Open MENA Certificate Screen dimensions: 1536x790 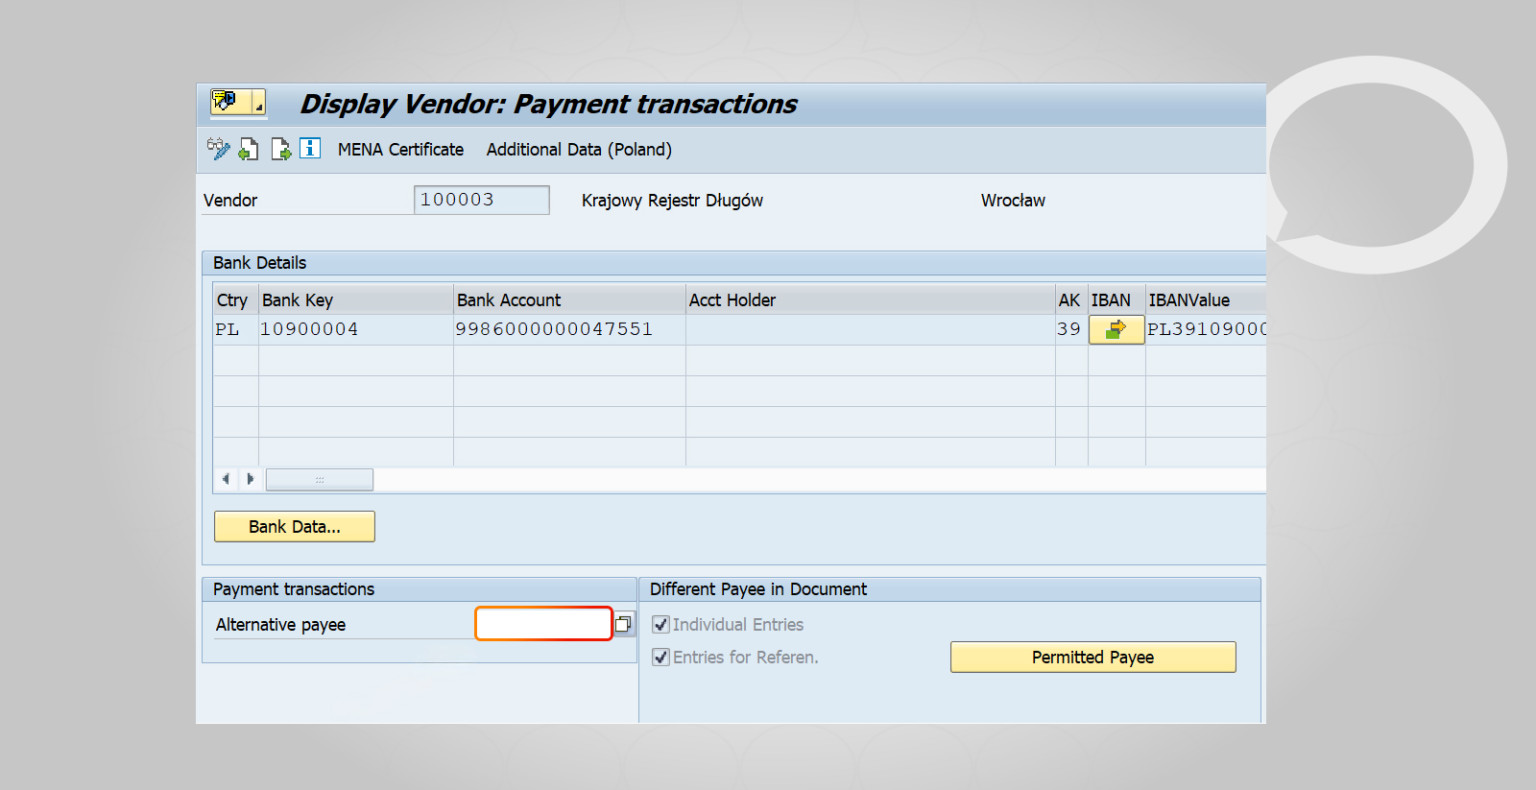click(399, 149)
